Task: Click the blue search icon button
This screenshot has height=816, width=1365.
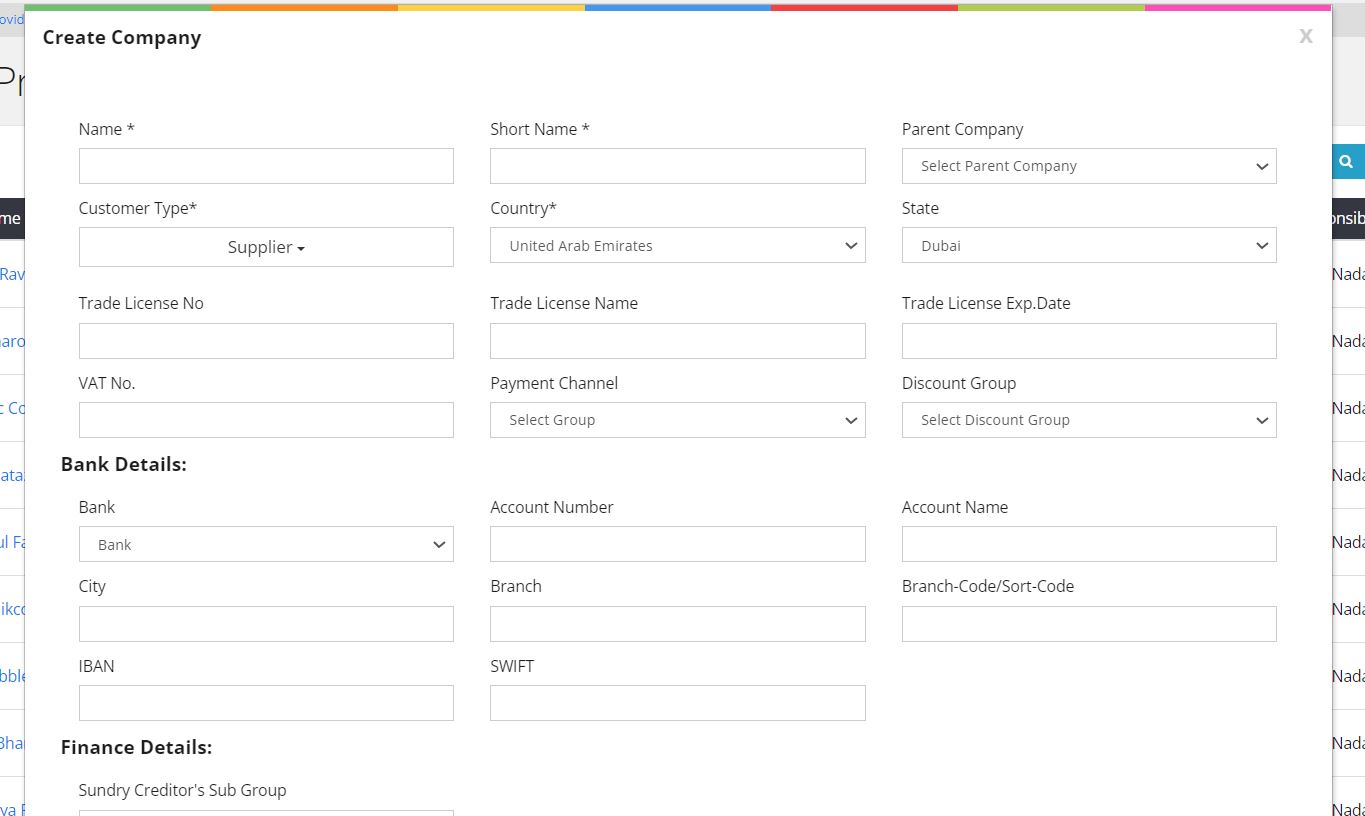Action: (x=1348, y=161)
